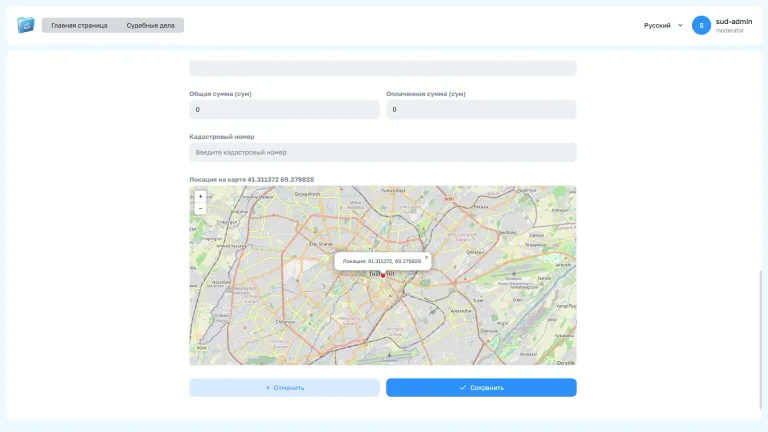Click the page vertical scrollbar
Image resolution: width=768 pixels, height=432 pixels.
point(761,339)
